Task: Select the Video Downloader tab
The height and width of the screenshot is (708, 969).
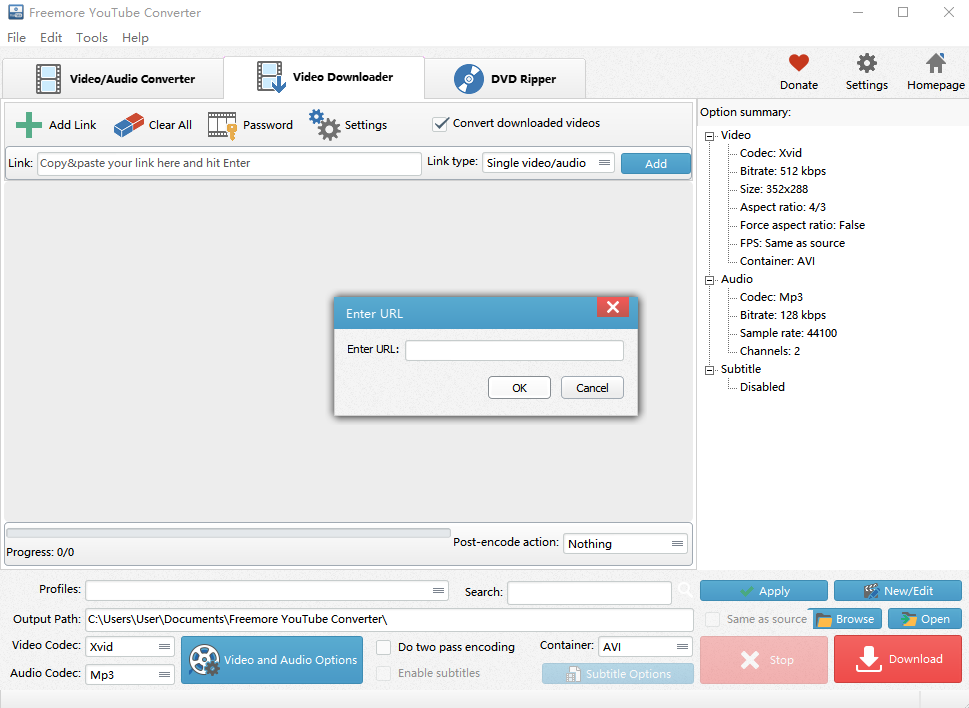Action: point(324,77)
